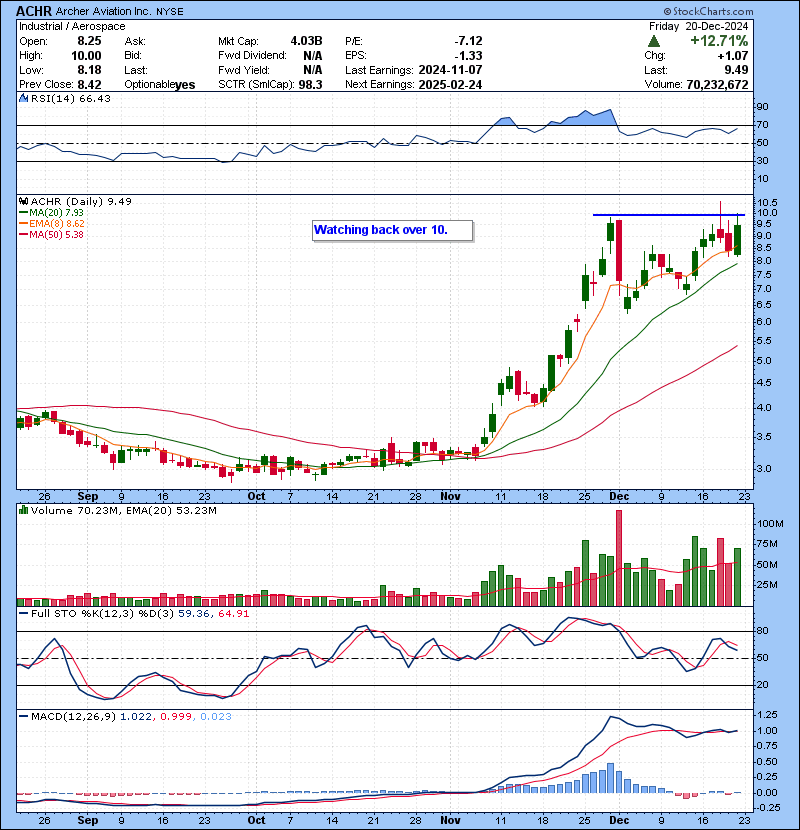The height and width of the screenshot is (830, 800).
Task: Click the 100M volume axis label
Action: pyautogui.click(x=770, y=524)
